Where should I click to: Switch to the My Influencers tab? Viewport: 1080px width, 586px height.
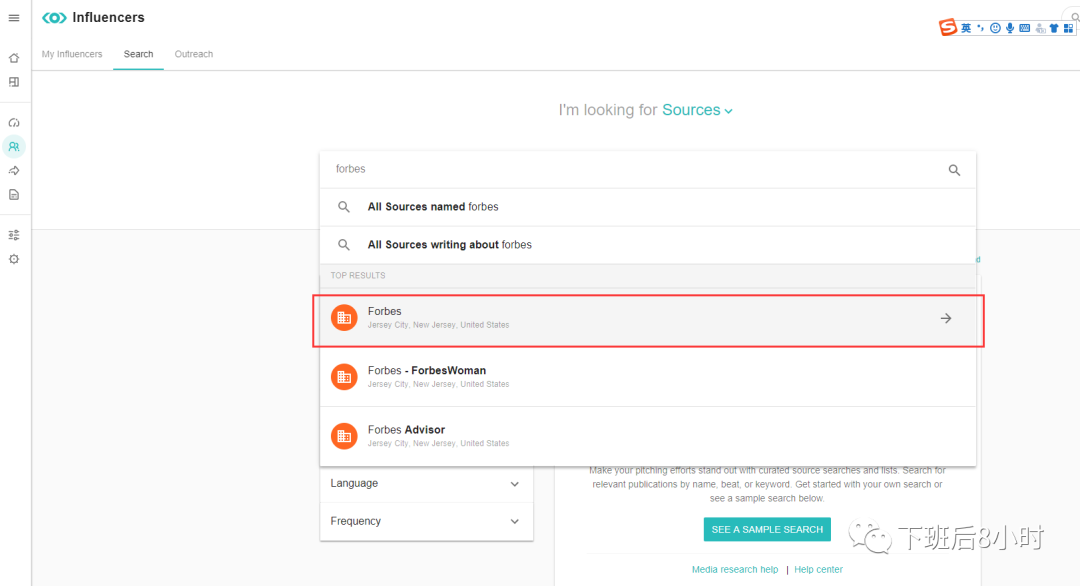click(x=72, y=54)
